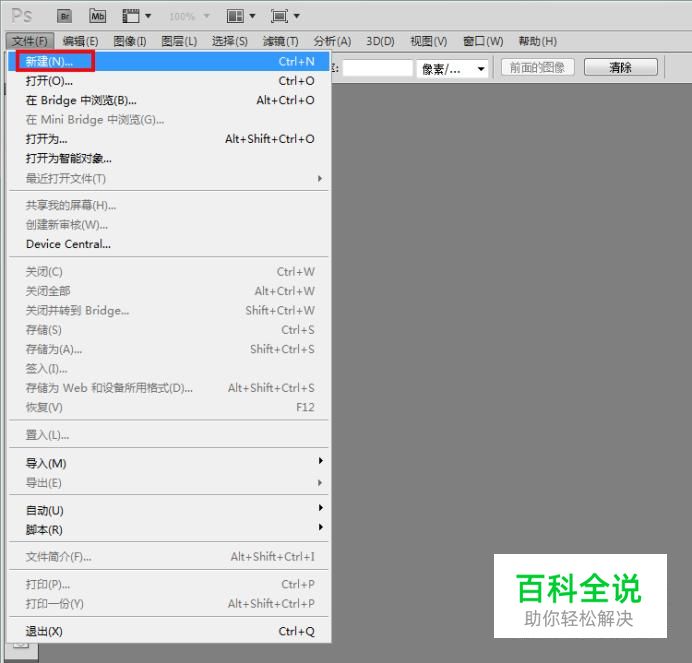
Task: Open 文件简介(F)... entry
Action: 169,557
